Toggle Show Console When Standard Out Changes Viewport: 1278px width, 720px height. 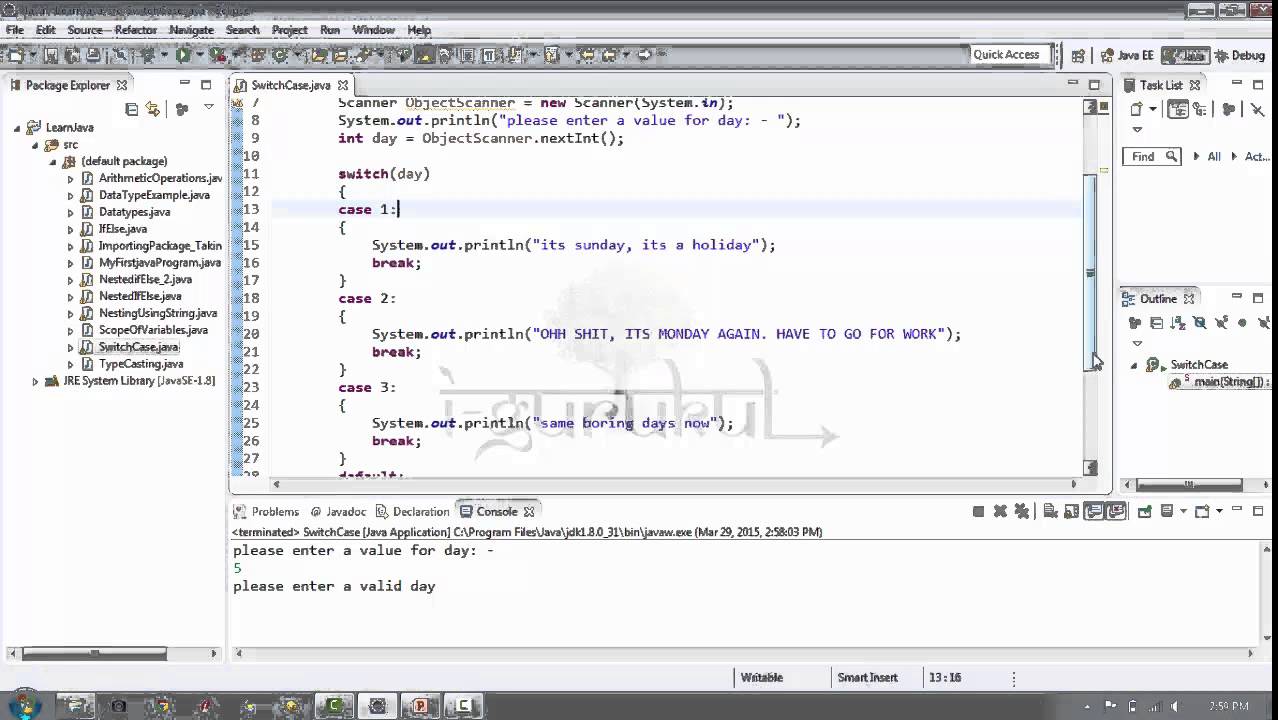click(x=1094, y=511)
